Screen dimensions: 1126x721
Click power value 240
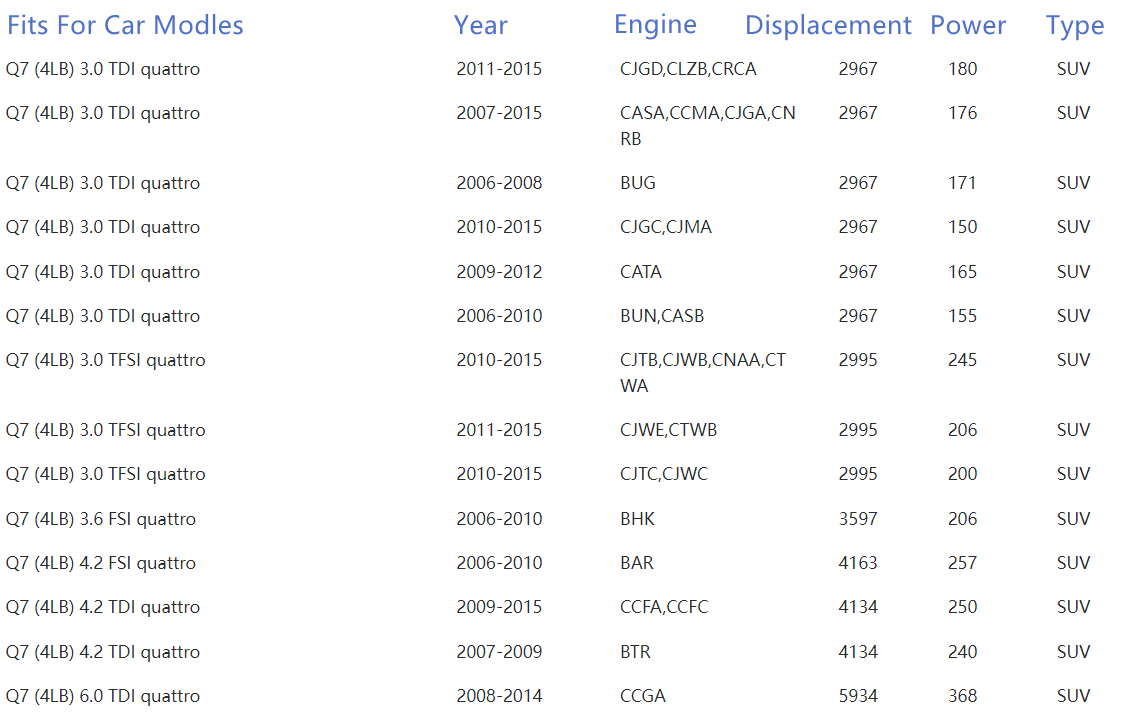962,652
